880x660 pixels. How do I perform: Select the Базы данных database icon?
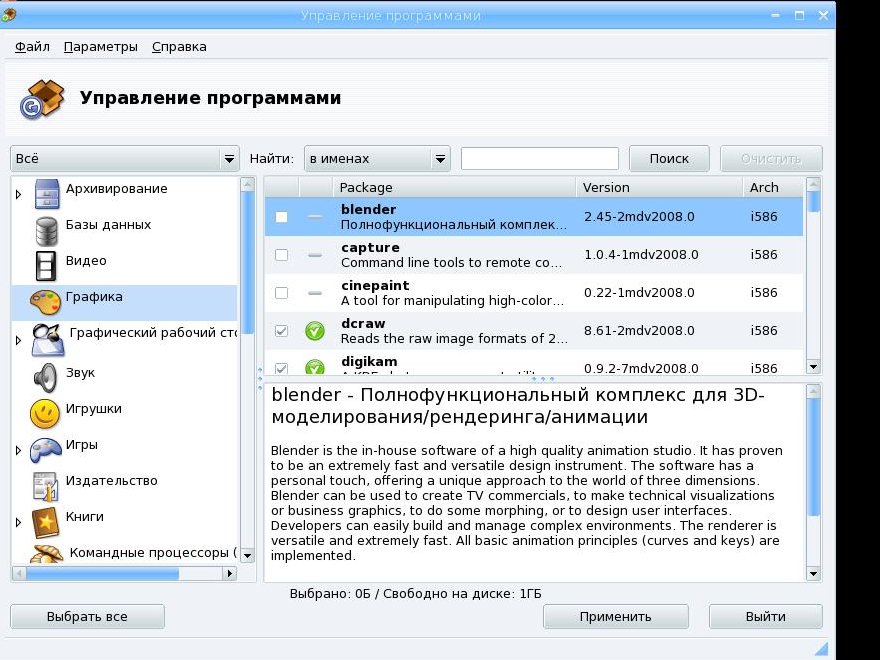47,230
